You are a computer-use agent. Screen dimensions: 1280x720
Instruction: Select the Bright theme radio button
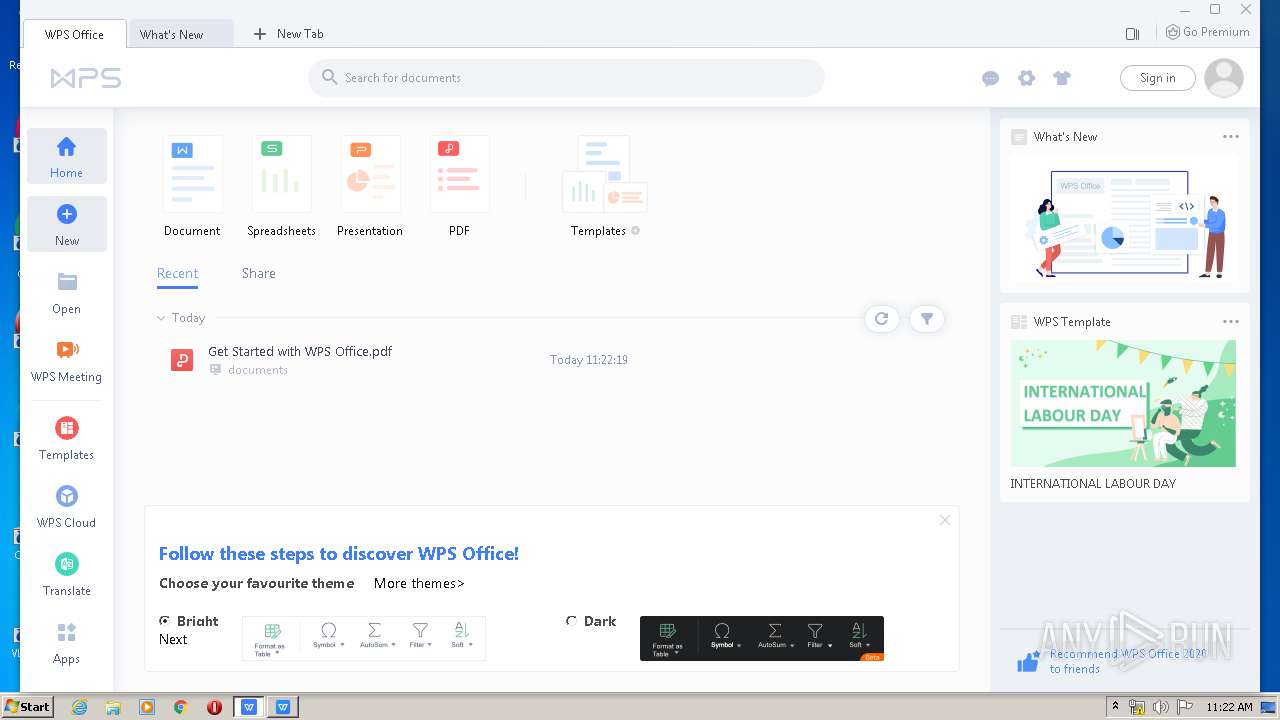(x=165, y=621)
